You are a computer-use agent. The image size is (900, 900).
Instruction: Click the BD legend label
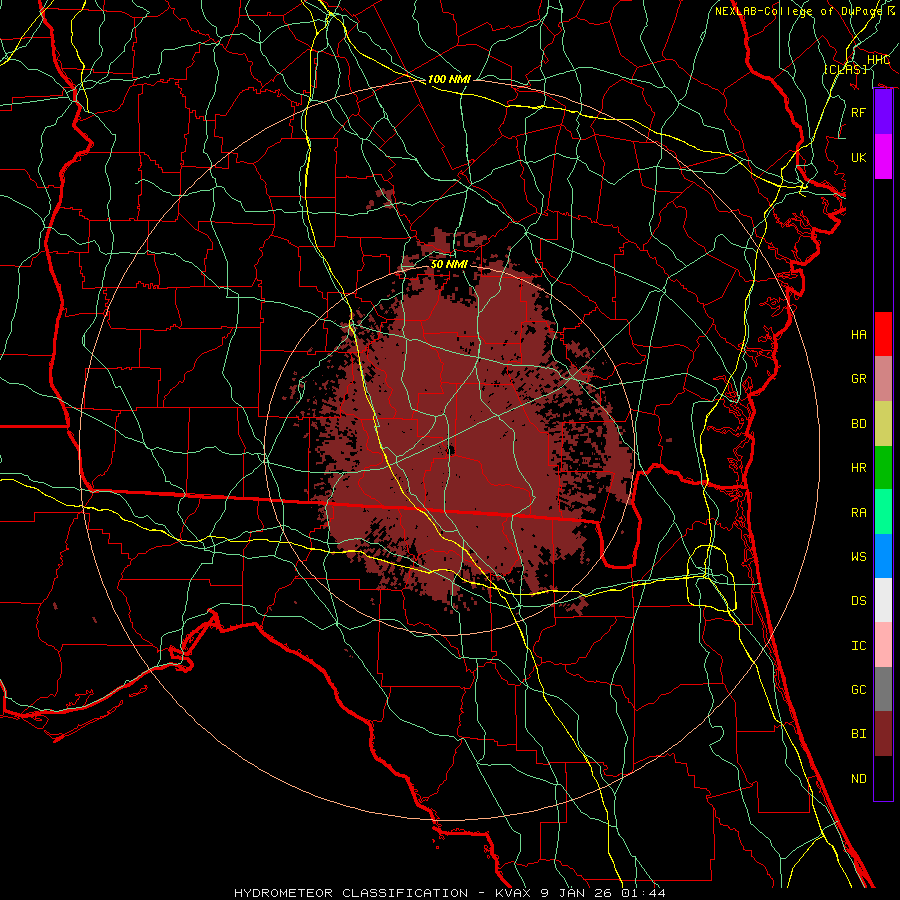pos(859,424)
